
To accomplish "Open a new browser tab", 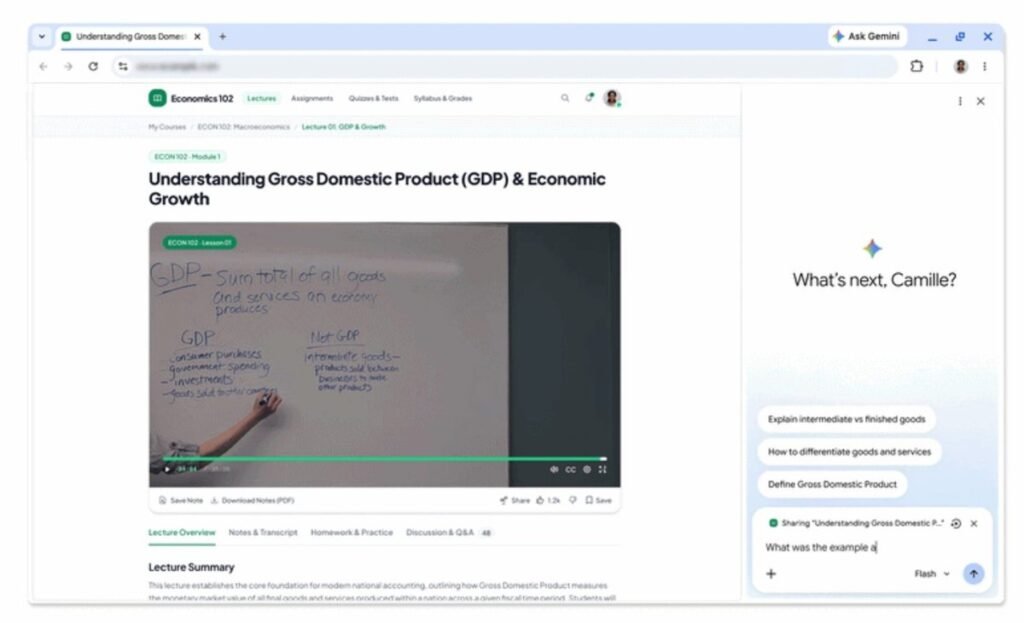I will pyautogui.click(x=223, y=37).
